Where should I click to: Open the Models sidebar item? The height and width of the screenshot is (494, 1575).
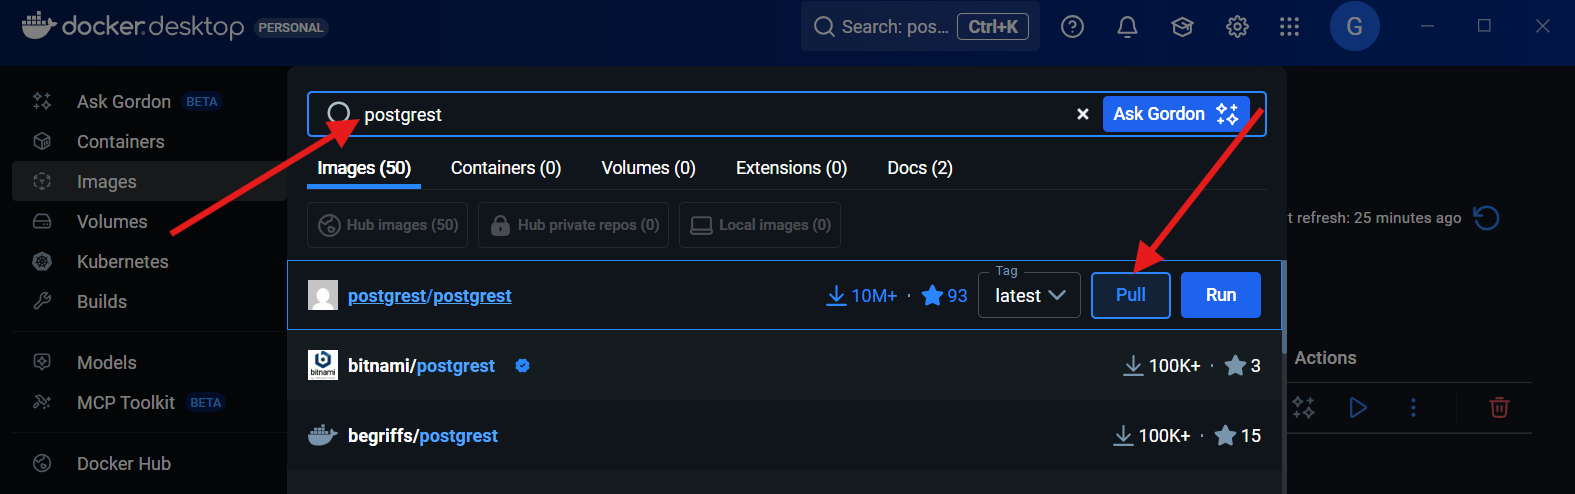pos(106,362)
